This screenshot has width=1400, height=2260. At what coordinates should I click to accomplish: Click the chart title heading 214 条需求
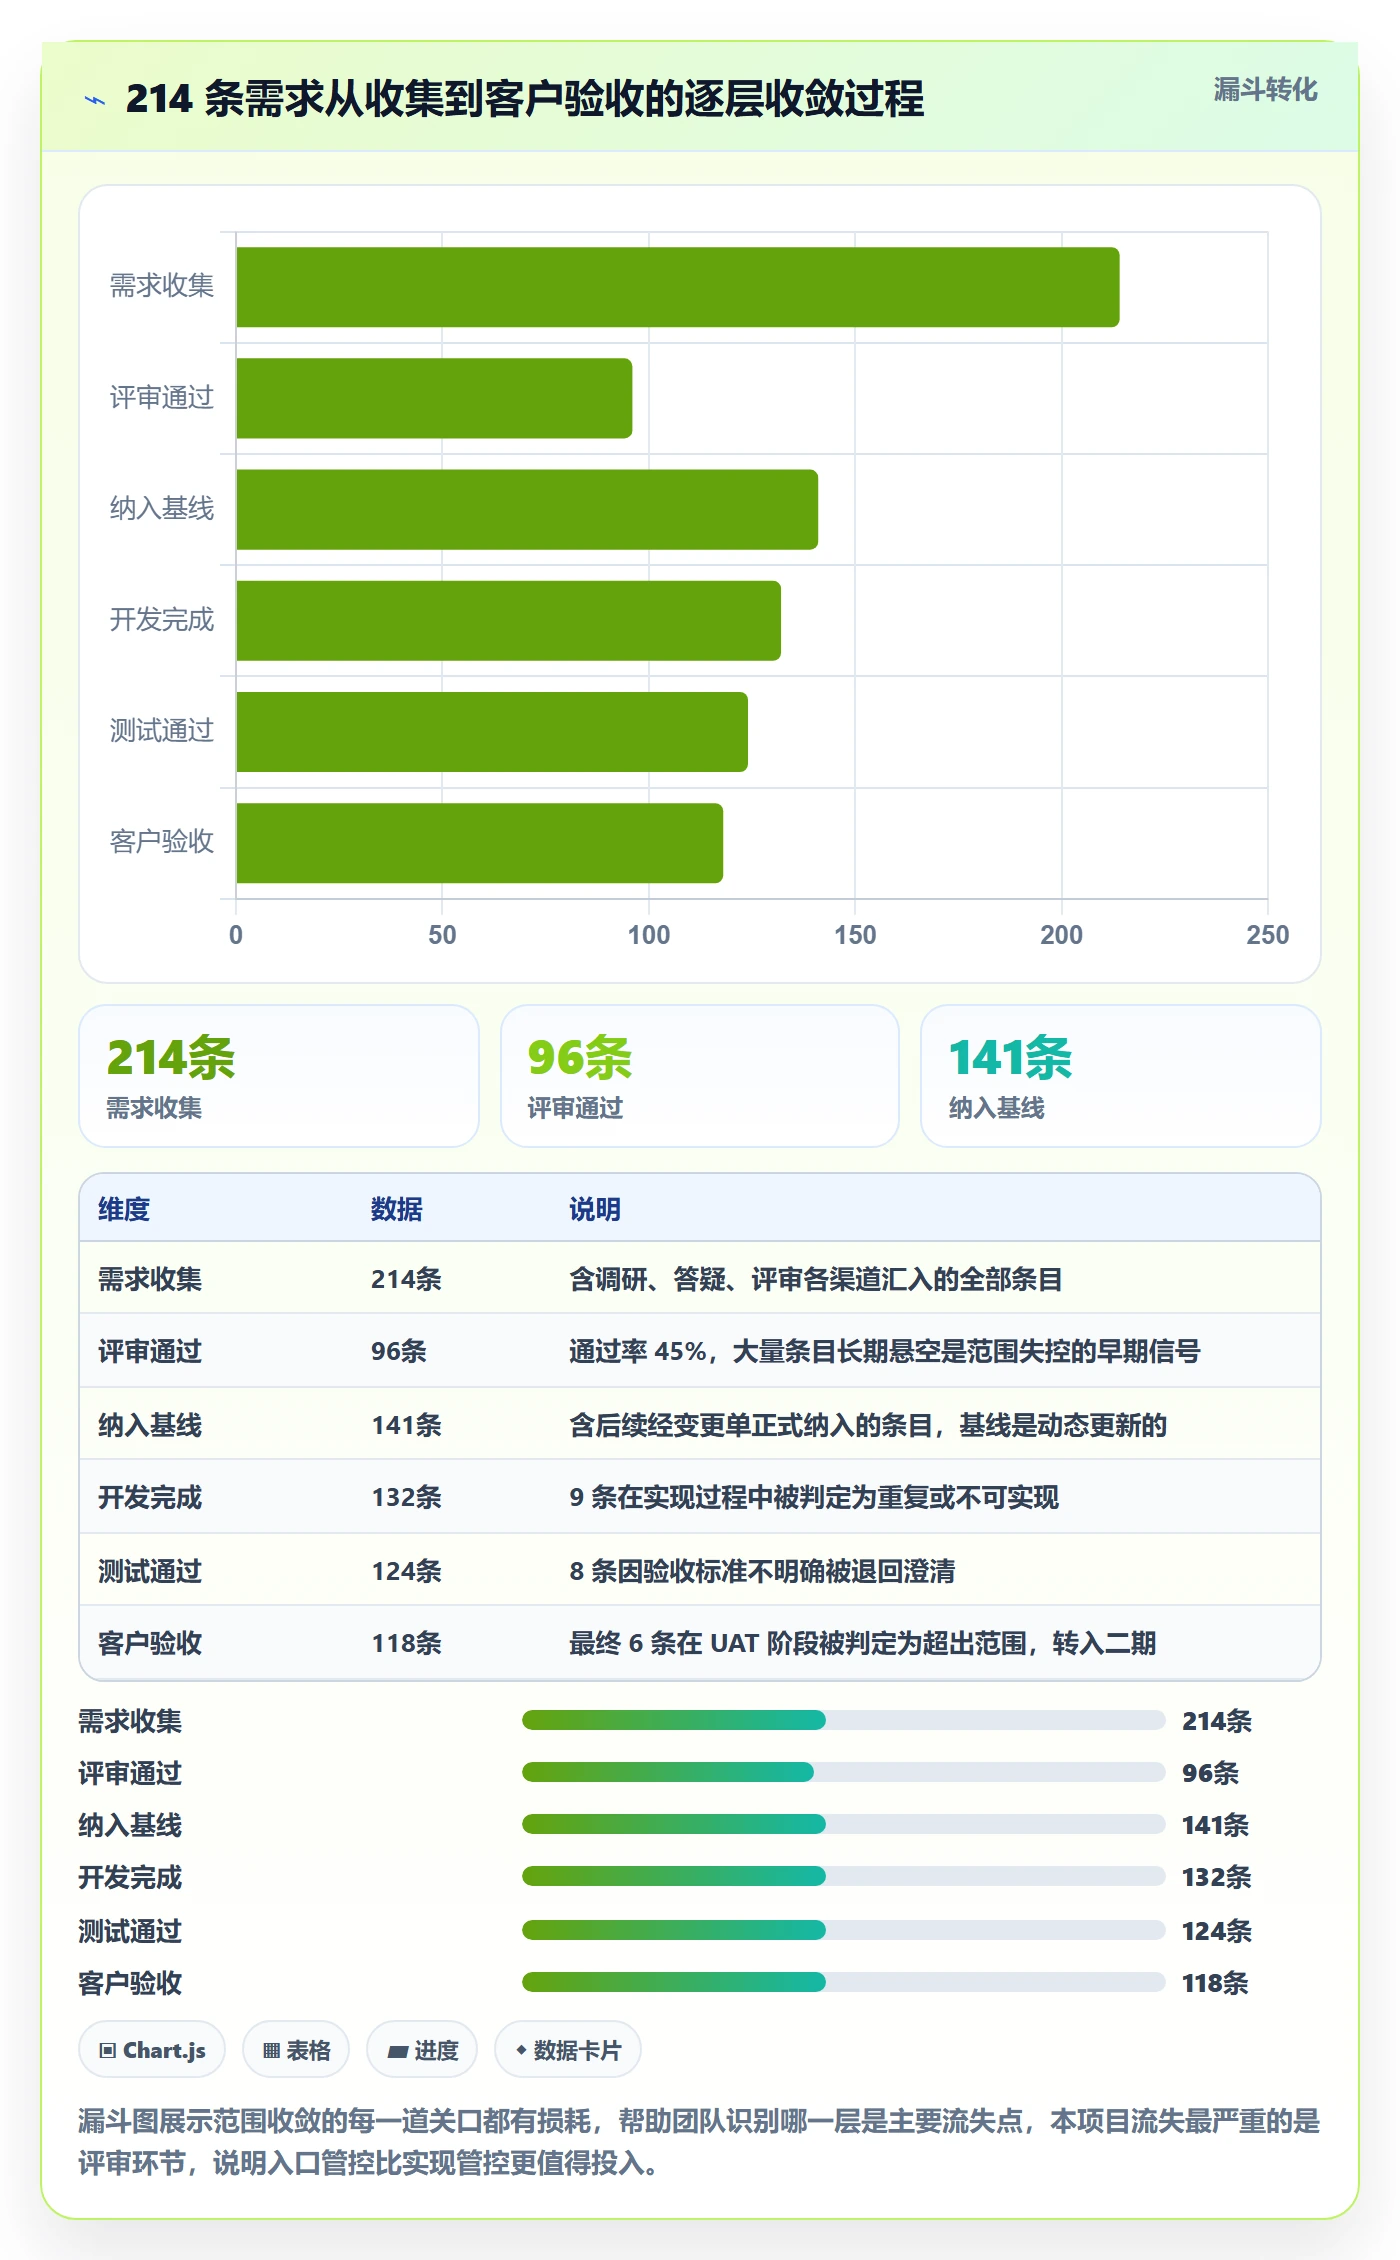525,99
